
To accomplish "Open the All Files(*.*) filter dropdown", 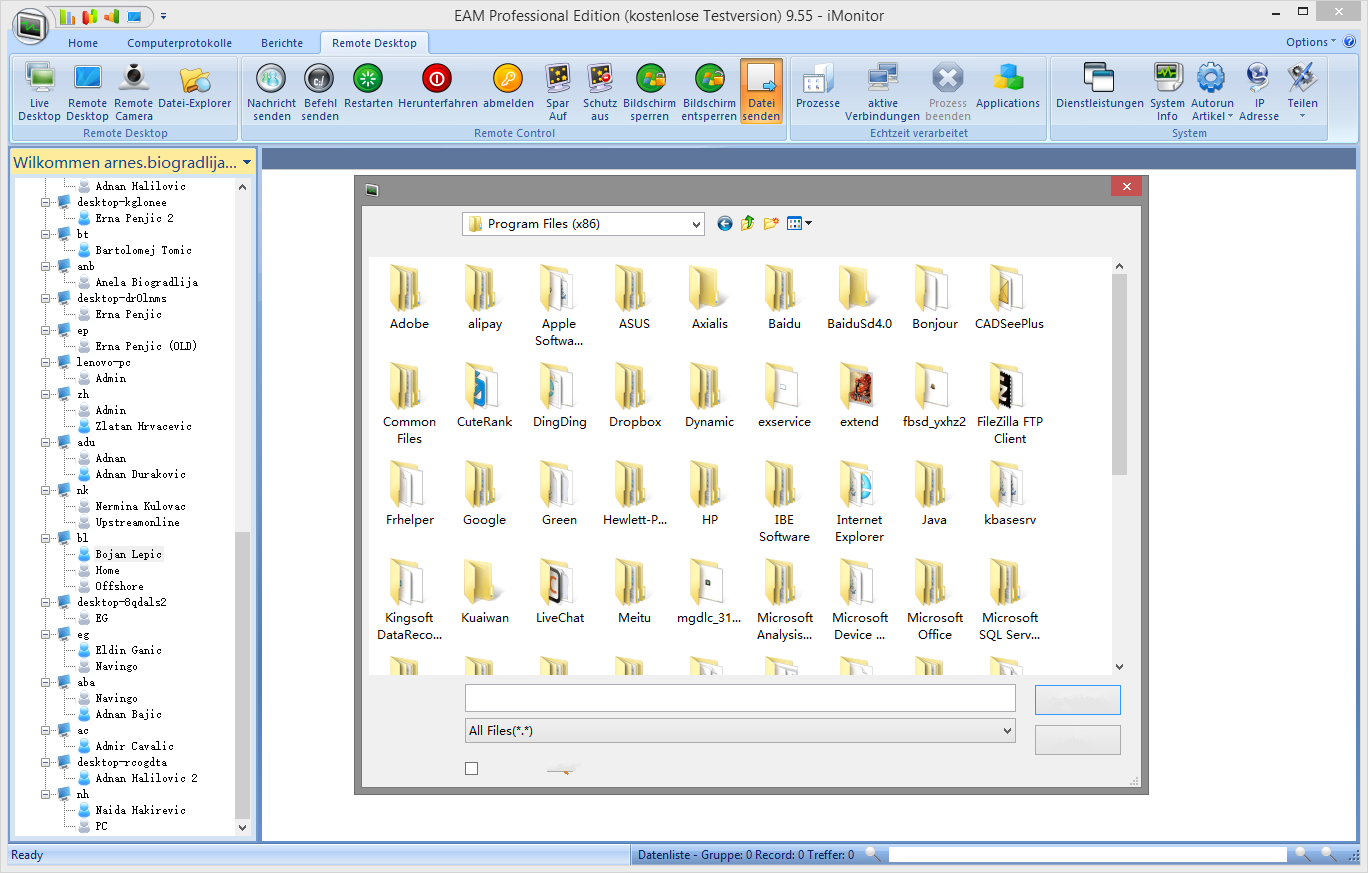I will tap(1006, 731).
